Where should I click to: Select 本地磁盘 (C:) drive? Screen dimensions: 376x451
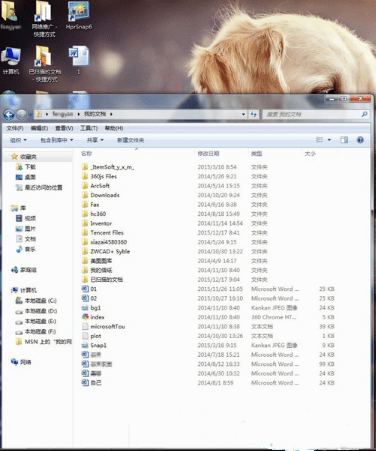click(x=36, y=301)
